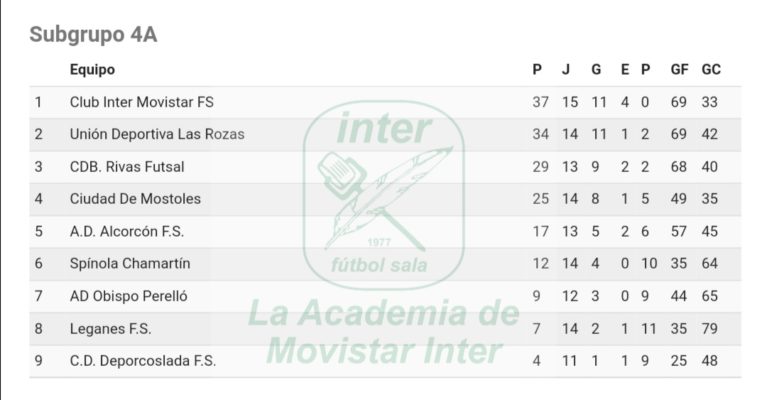The image size is (767, 400).
Task: Select CDB. Rivas Futsal team name
Action: point(127,167)
